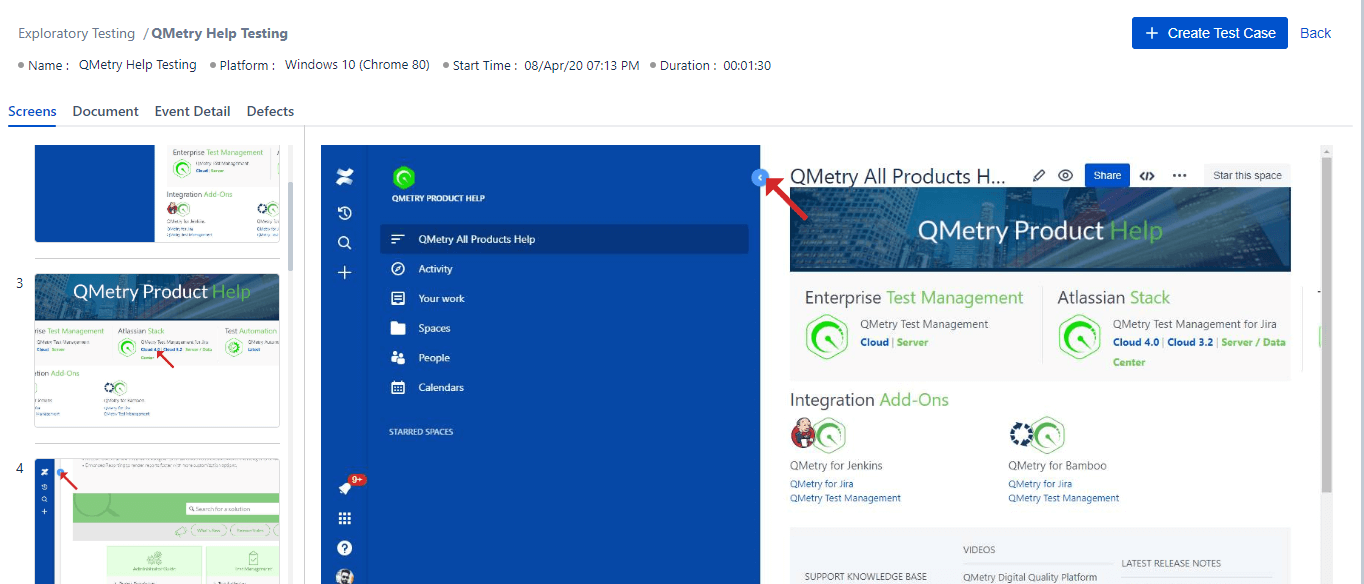Click the pencil edit page icon
The width and height of the screenshot is (1364, 584).
1039,175
